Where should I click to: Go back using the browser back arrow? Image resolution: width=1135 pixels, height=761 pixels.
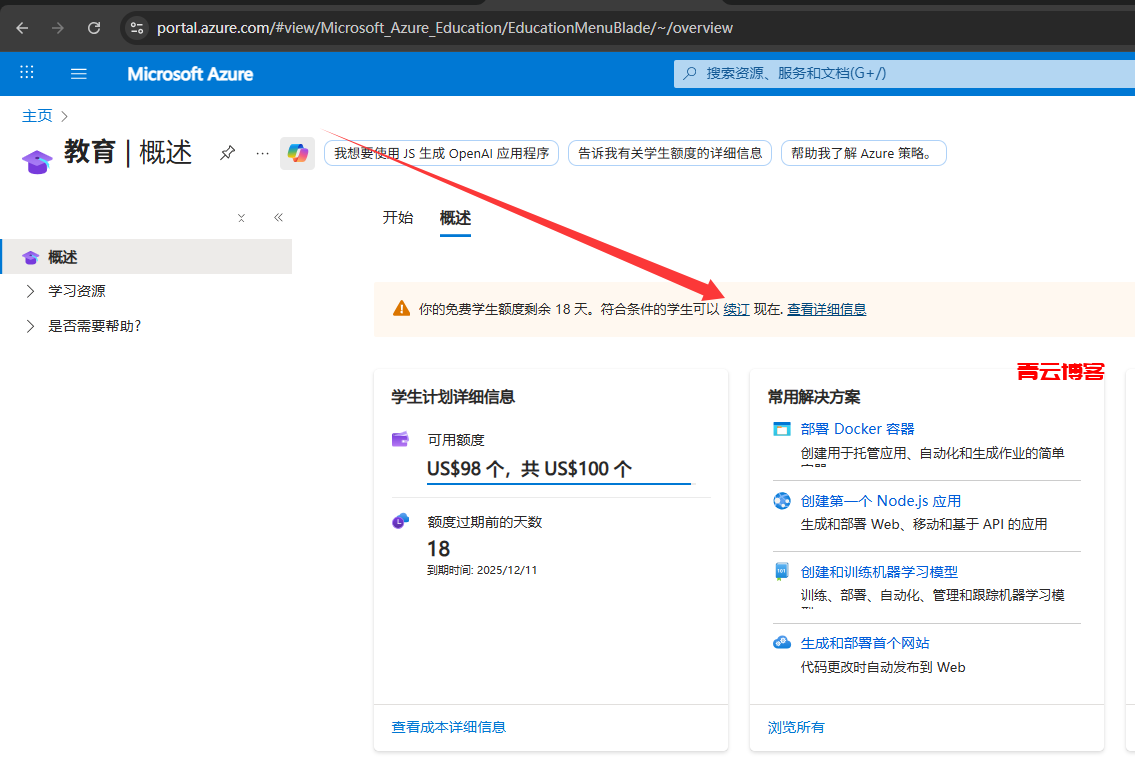(x=22, y=28)
